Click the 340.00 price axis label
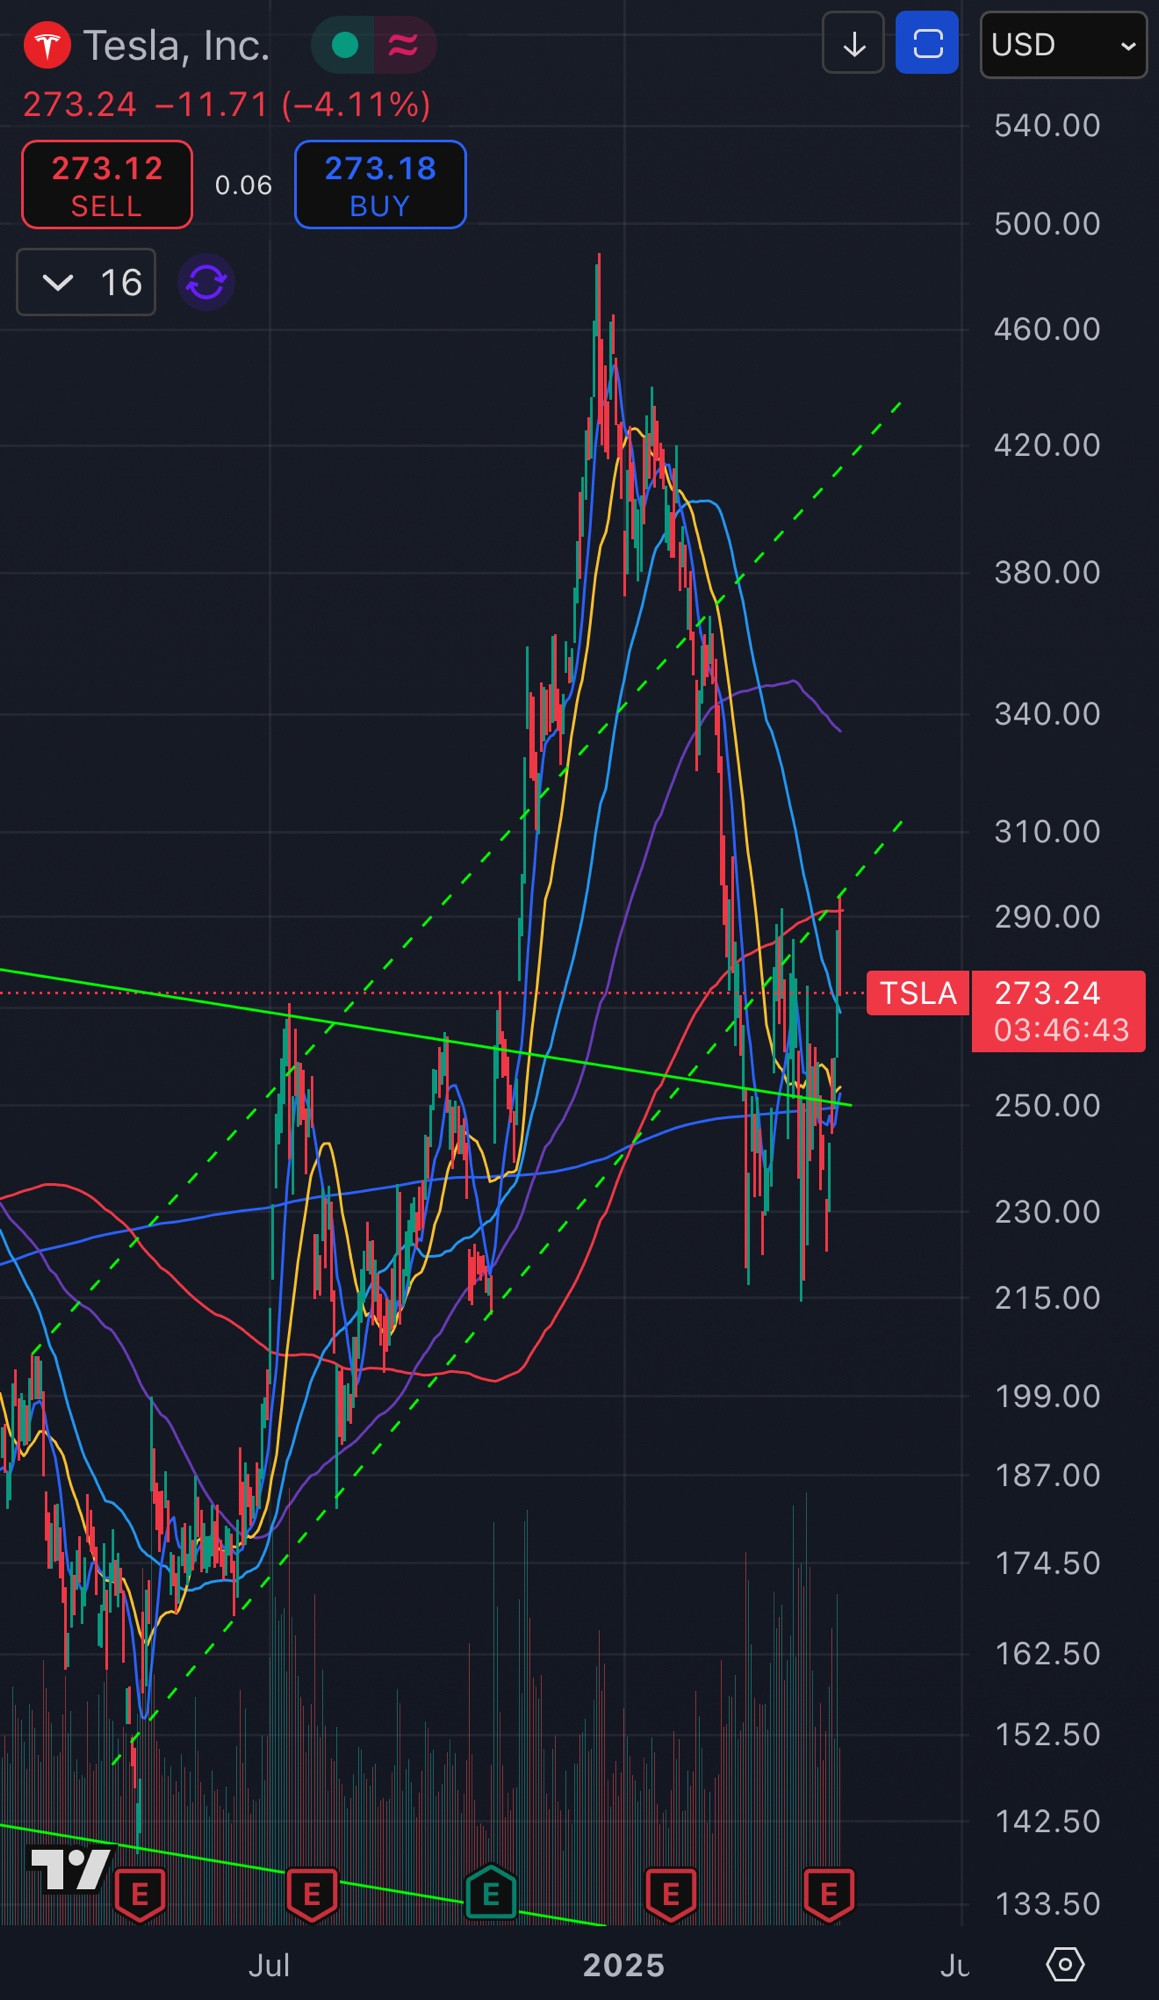The image size is (1159, 2000). point(1047,714)
